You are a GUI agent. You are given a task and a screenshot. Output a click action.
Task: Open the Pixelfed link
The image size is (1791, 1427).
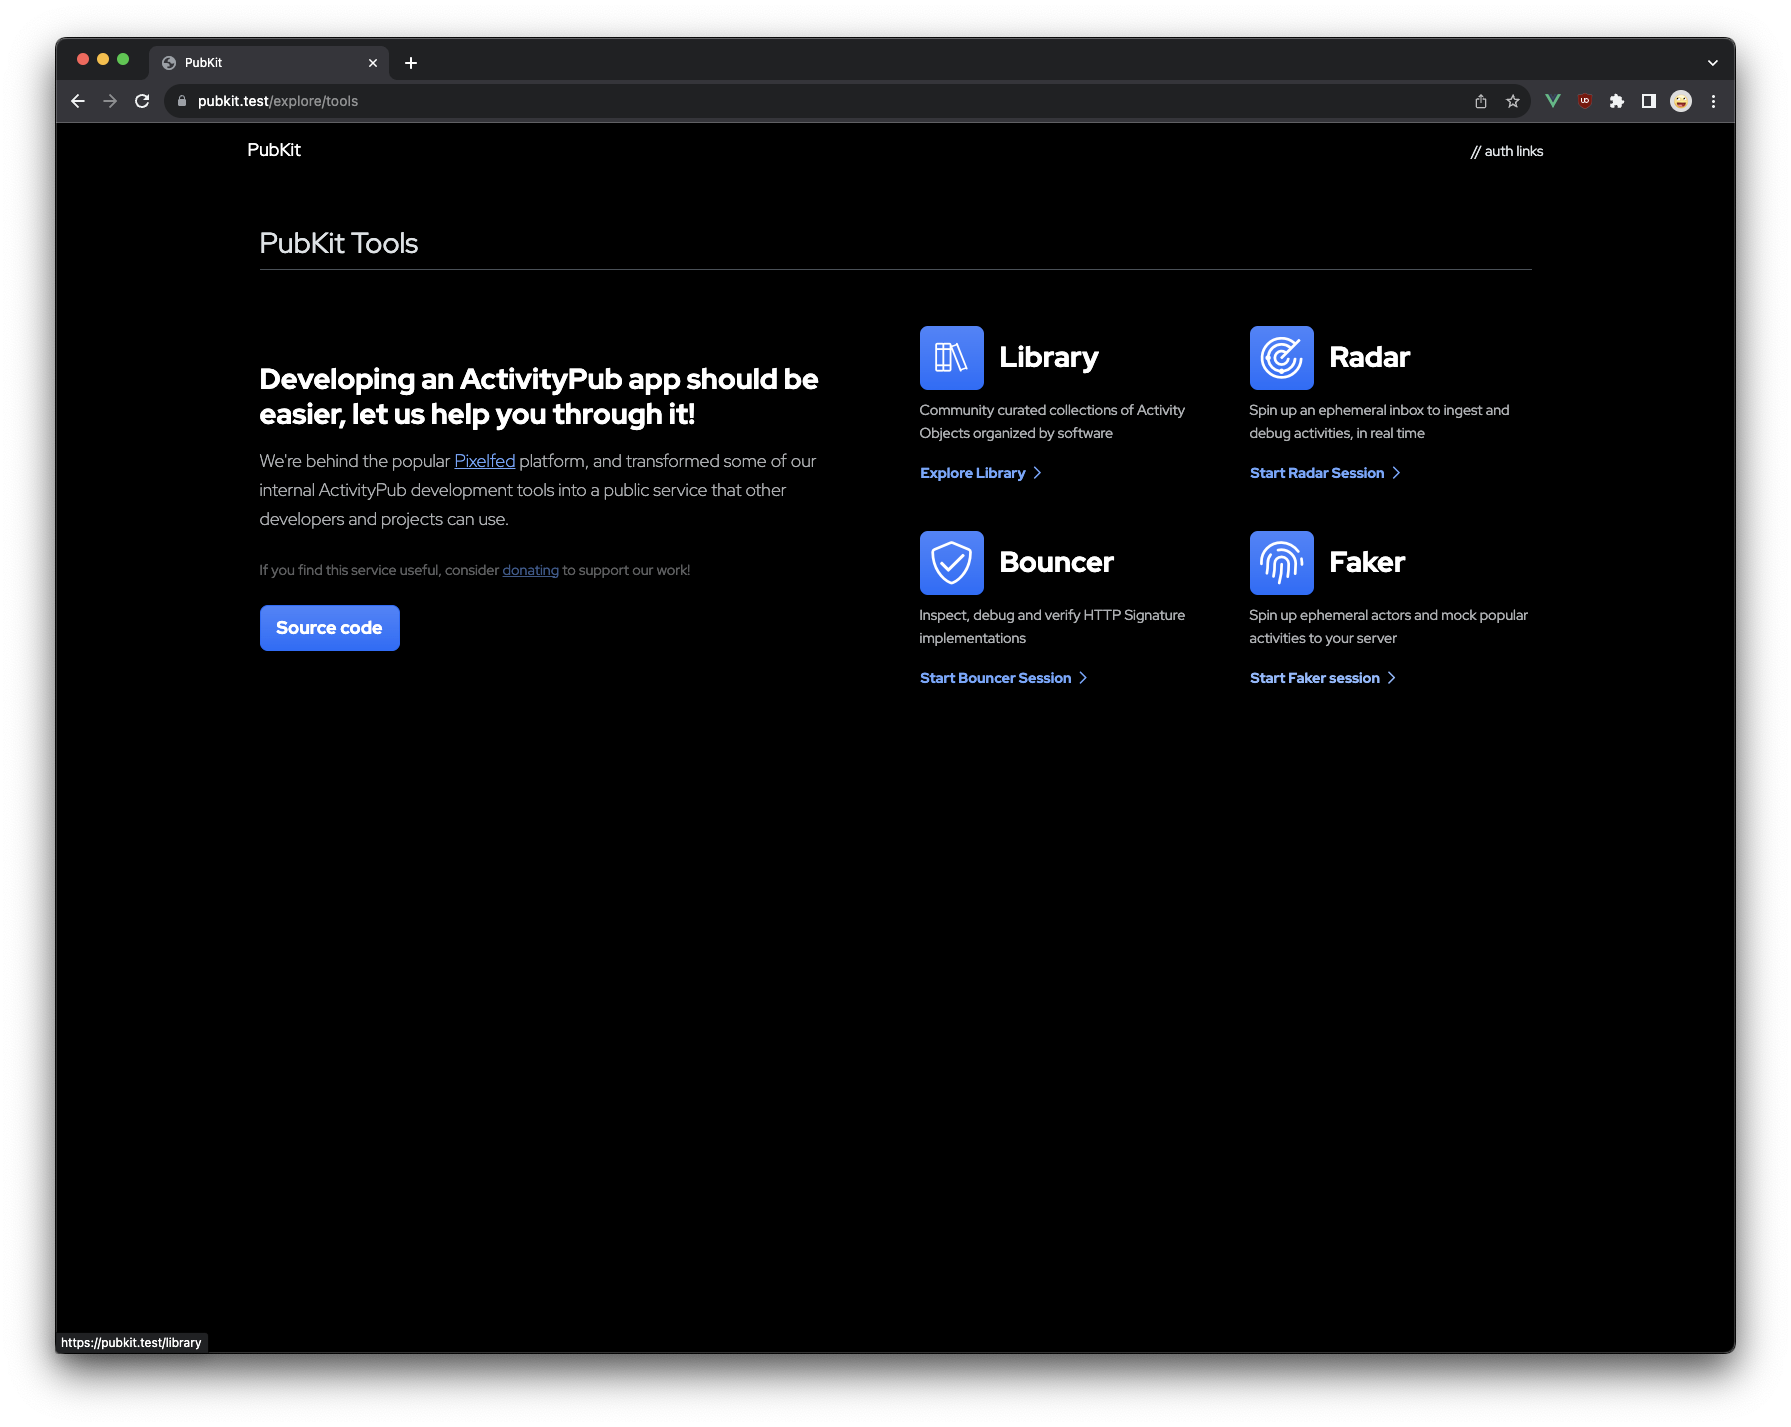(x=485, y=461)
